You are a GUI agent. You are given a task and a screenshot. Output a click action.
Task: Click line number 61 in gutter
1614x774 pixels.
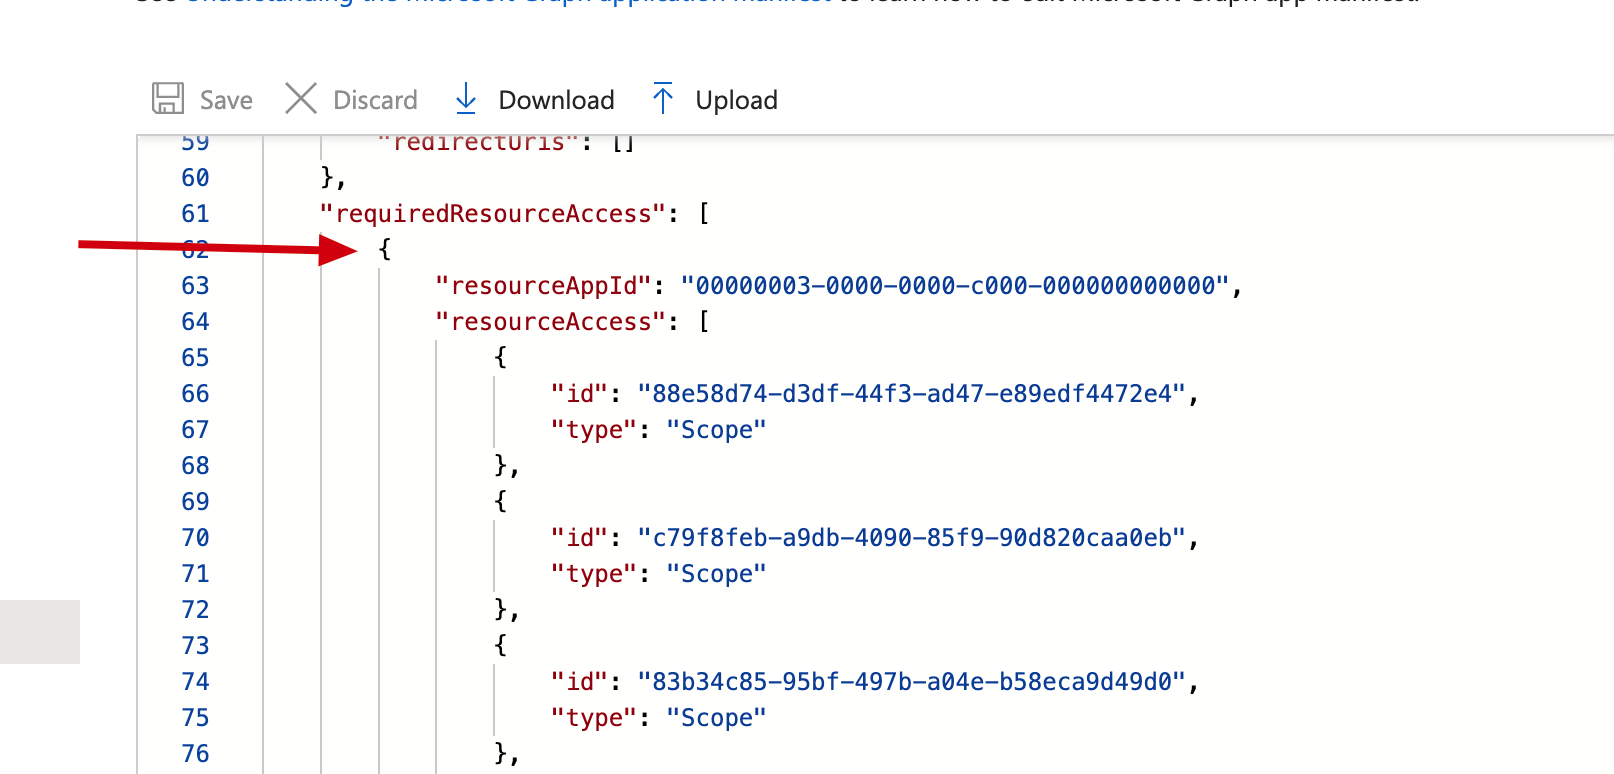[195, 214]
